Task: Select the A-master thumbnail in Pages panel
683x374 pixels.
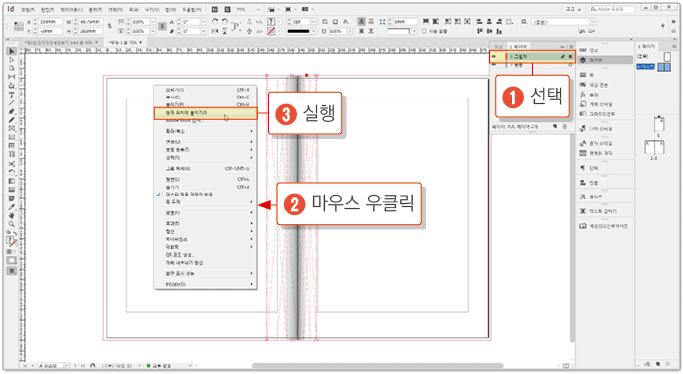Action: [x=664, y=67]
